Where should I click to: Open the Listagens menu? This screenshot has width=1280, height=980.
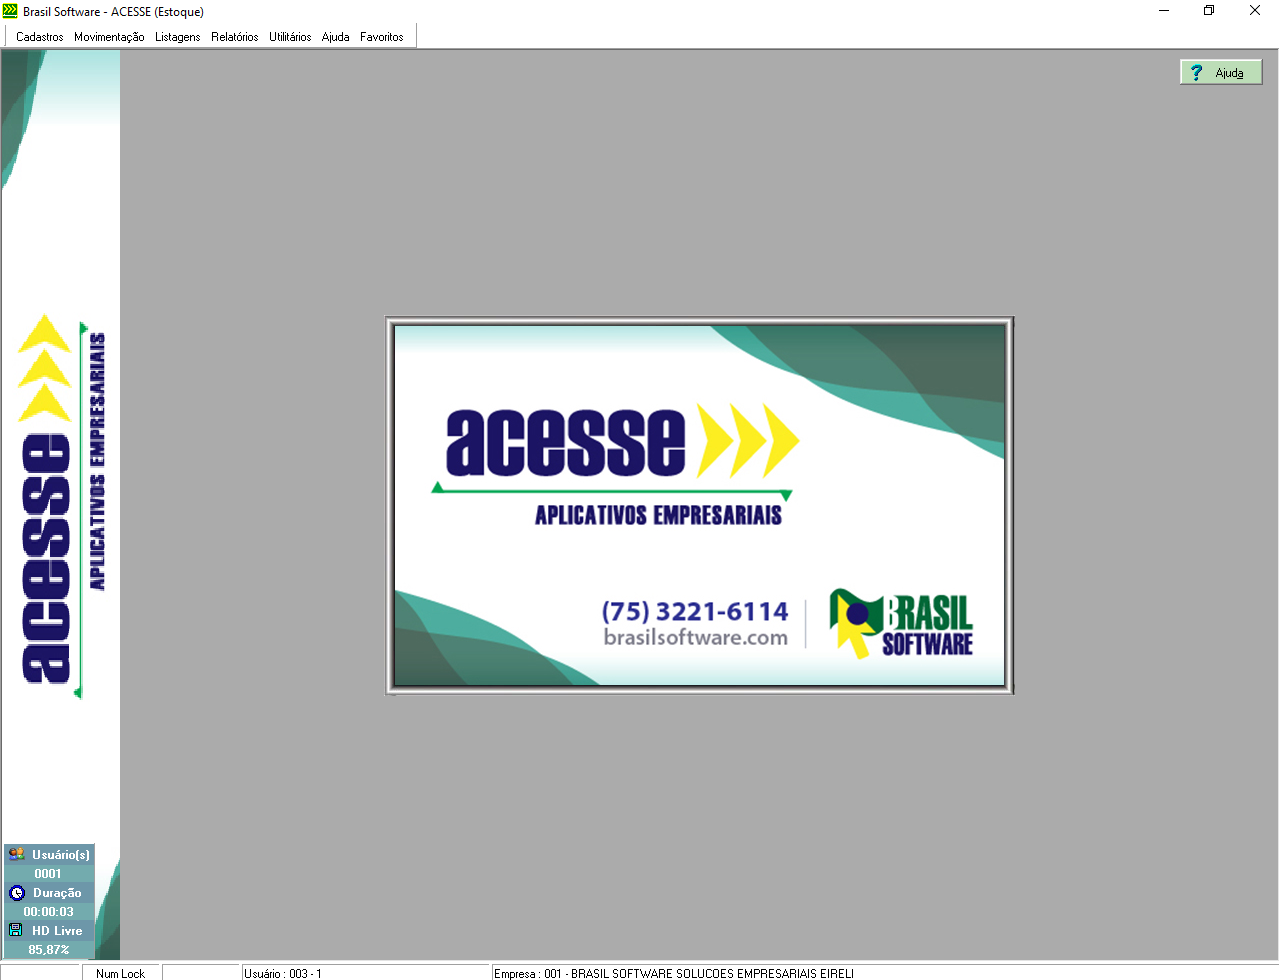(x=178, y=37)
